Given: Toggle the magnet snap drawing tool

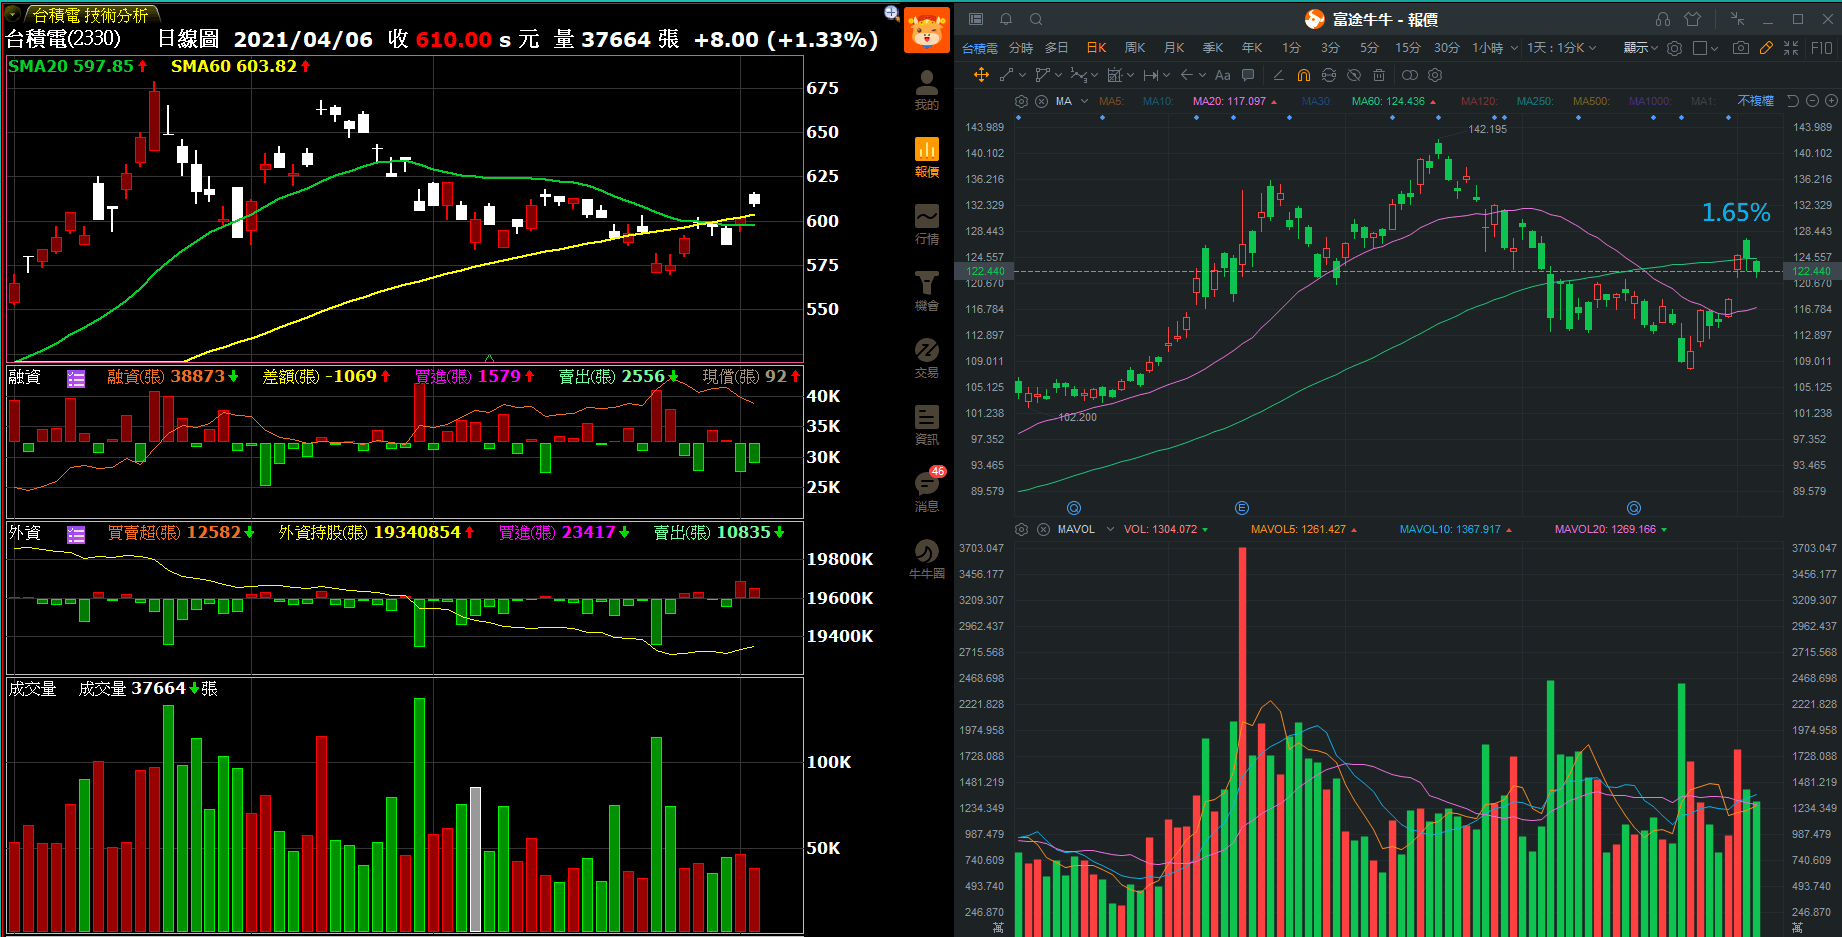Looking at the screenshot, I should point(1303,75).
